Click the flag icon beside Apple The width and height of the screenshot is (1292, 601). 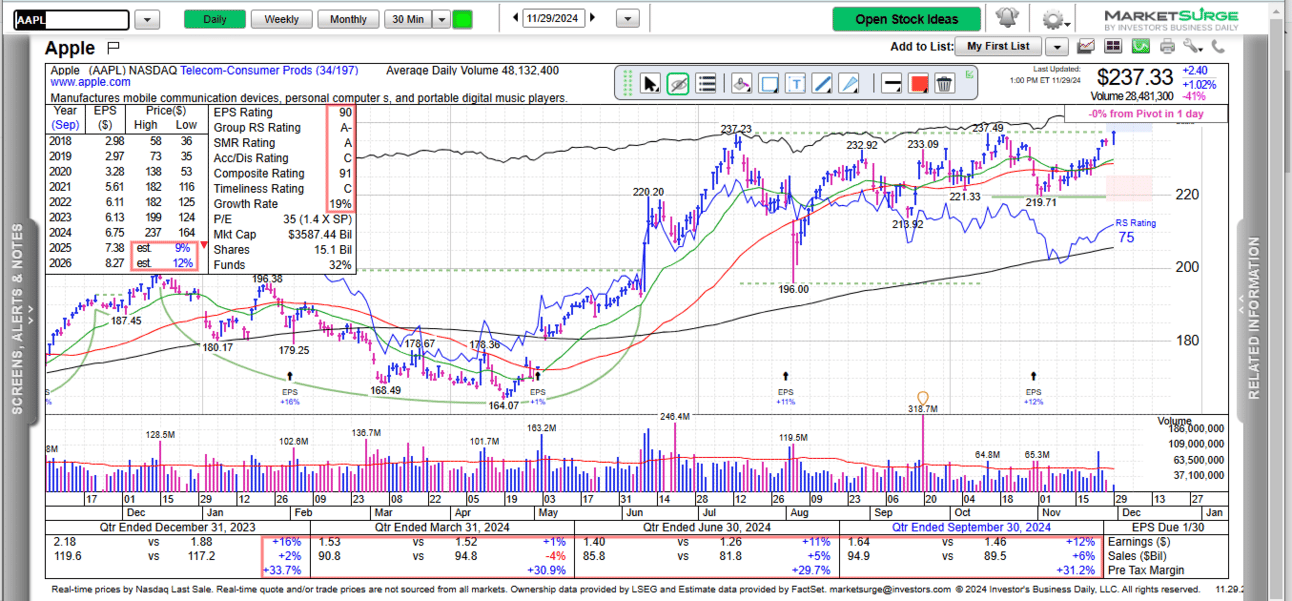[112, 48]
